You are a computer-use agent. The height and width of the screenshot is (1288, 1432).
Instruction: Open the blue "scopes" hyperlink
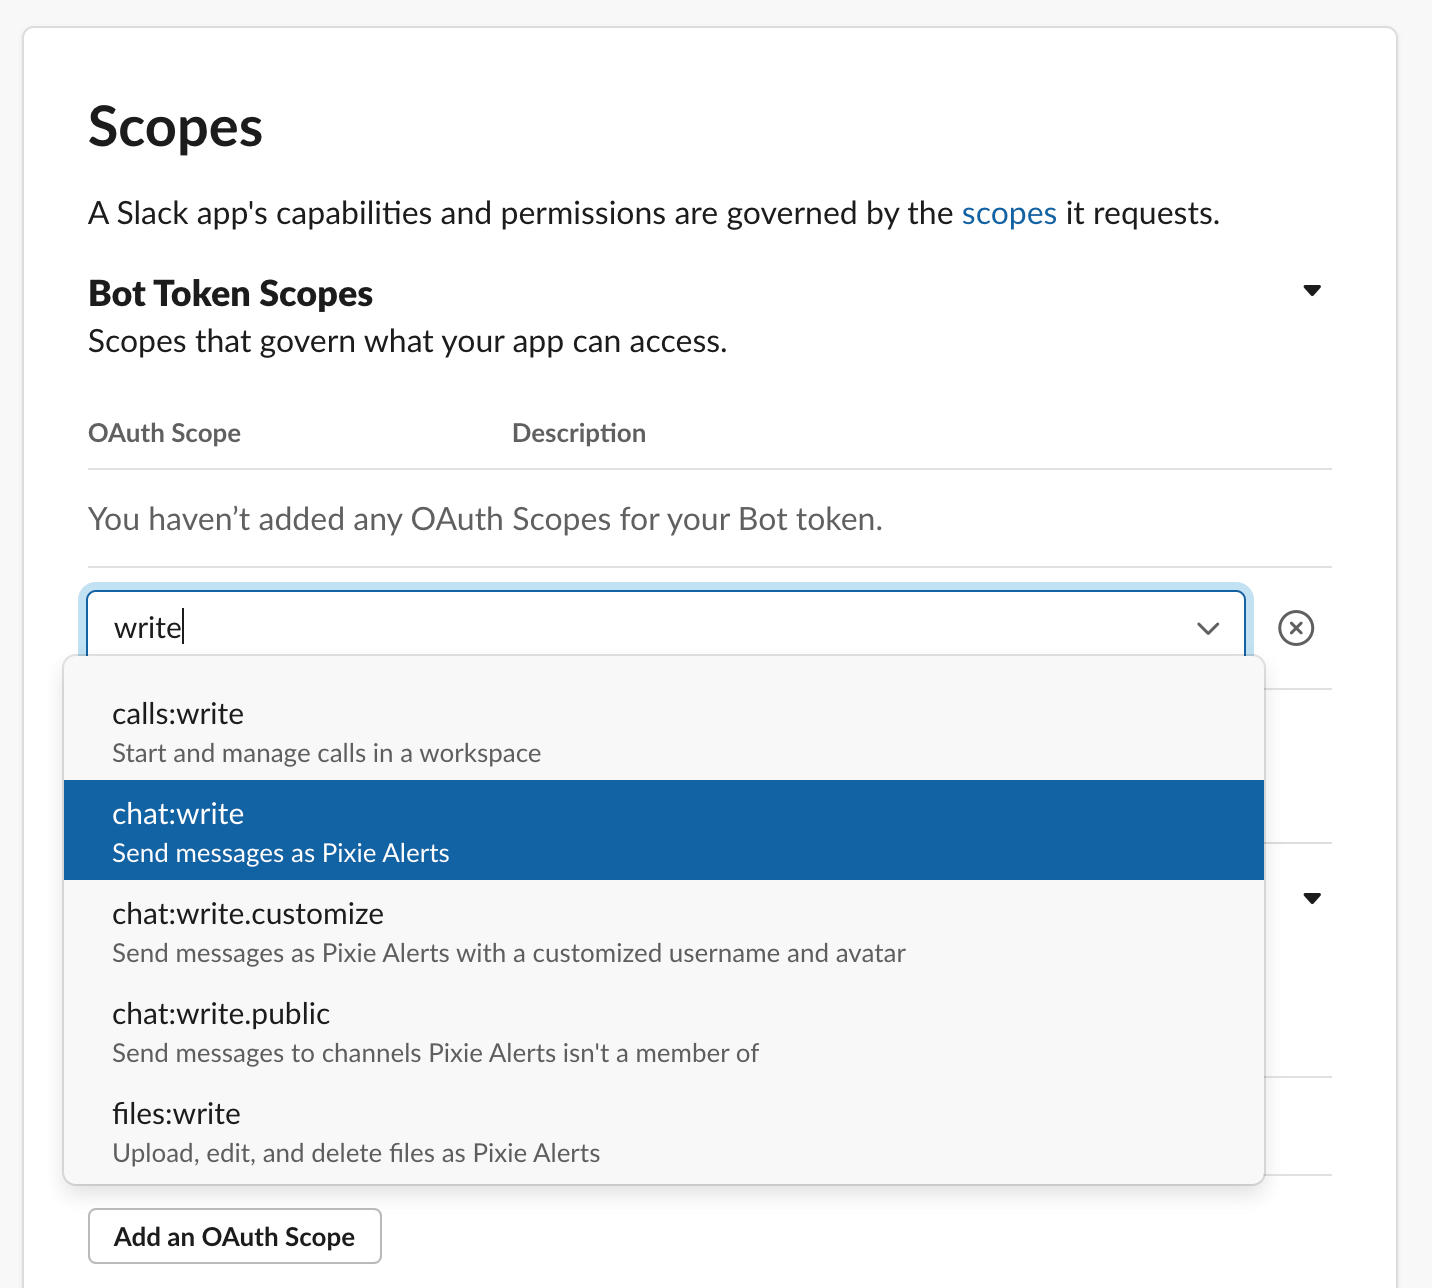1008,213
